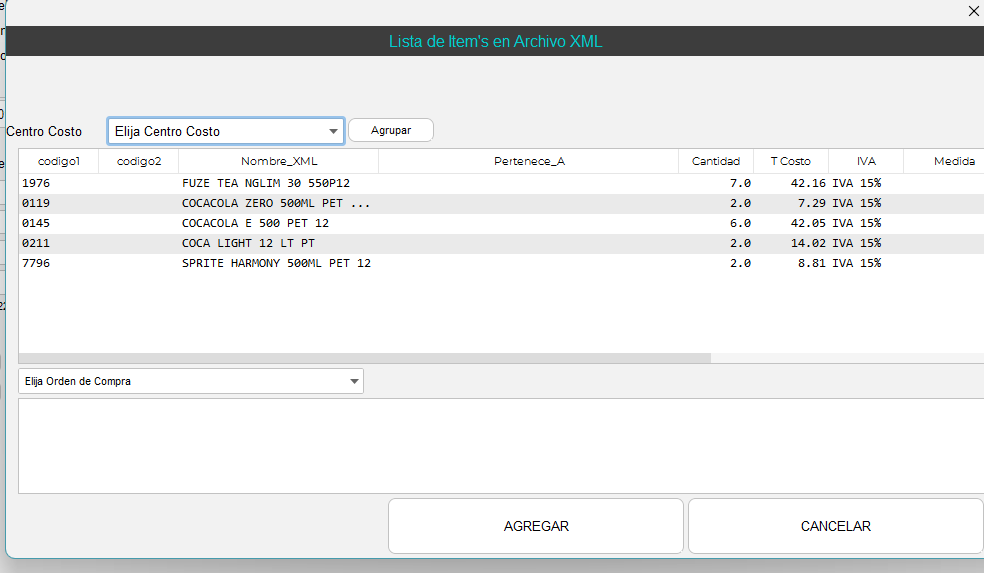Select the SPRITE HARMONY 500ML row
The width and height of the screenshot is (984, 573).
[x=276, y=263]
